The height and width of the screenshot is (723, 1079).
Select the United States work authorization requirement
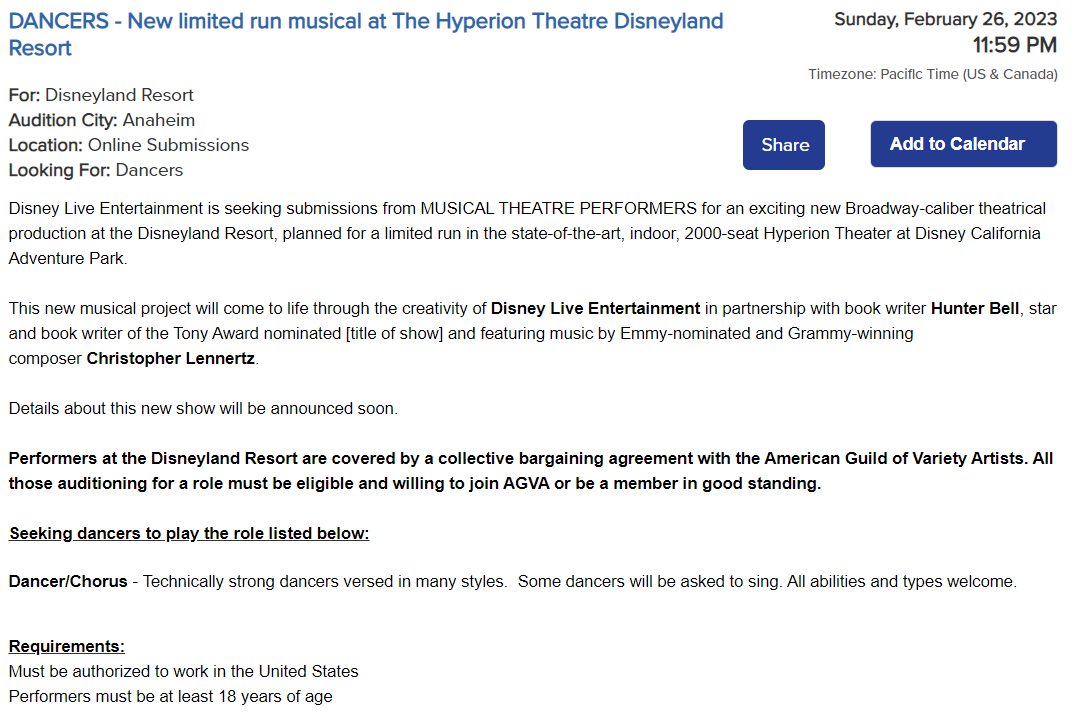click(x=183, y=671)
